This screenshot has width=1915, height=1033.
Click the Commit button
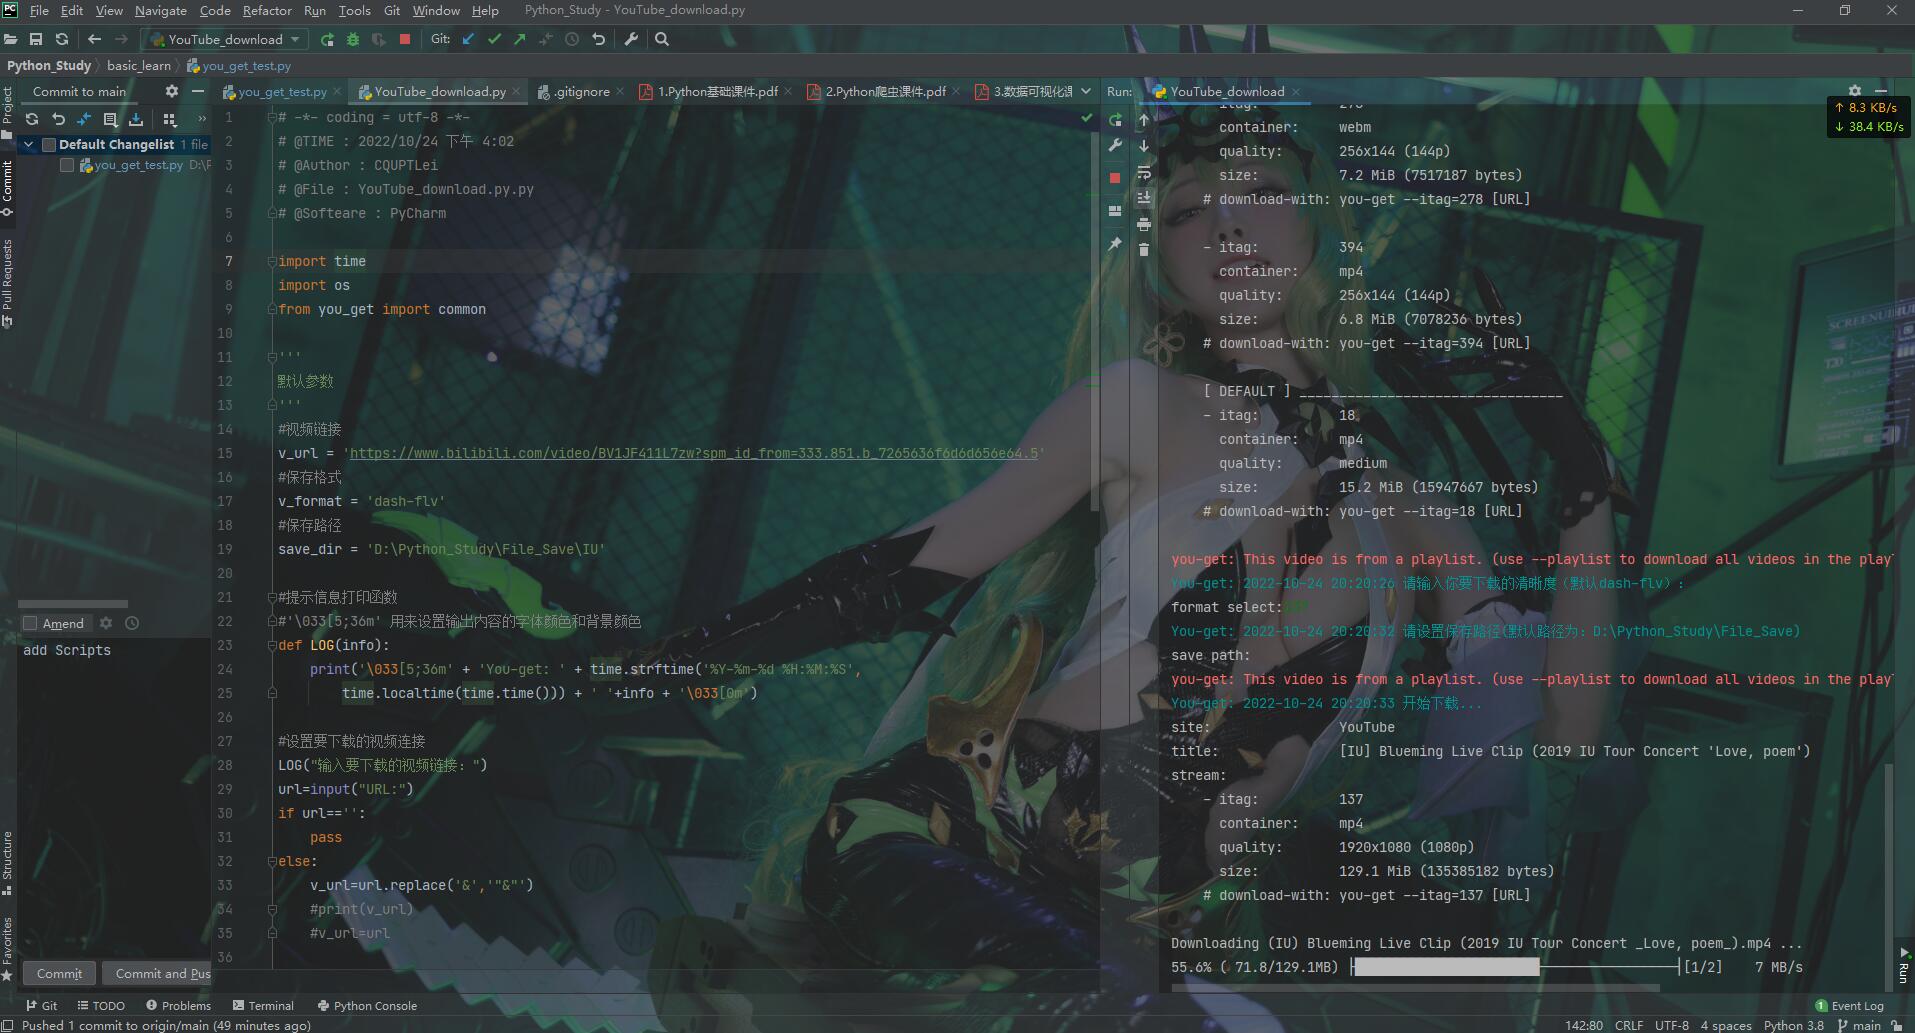[x=59, y=973]
